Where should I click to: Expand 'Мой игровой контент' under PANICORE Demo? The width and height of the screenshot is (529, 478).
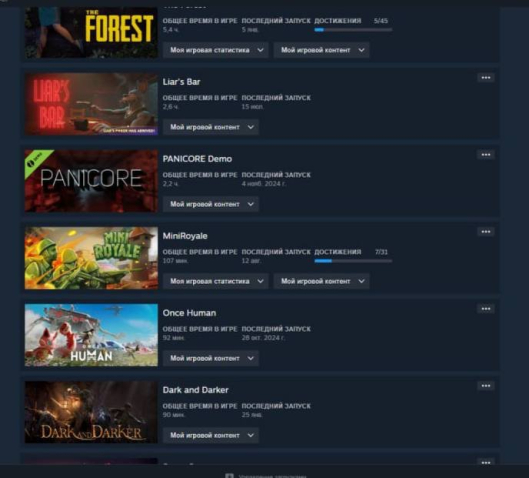pyautogui.click(x=211, y=204)
